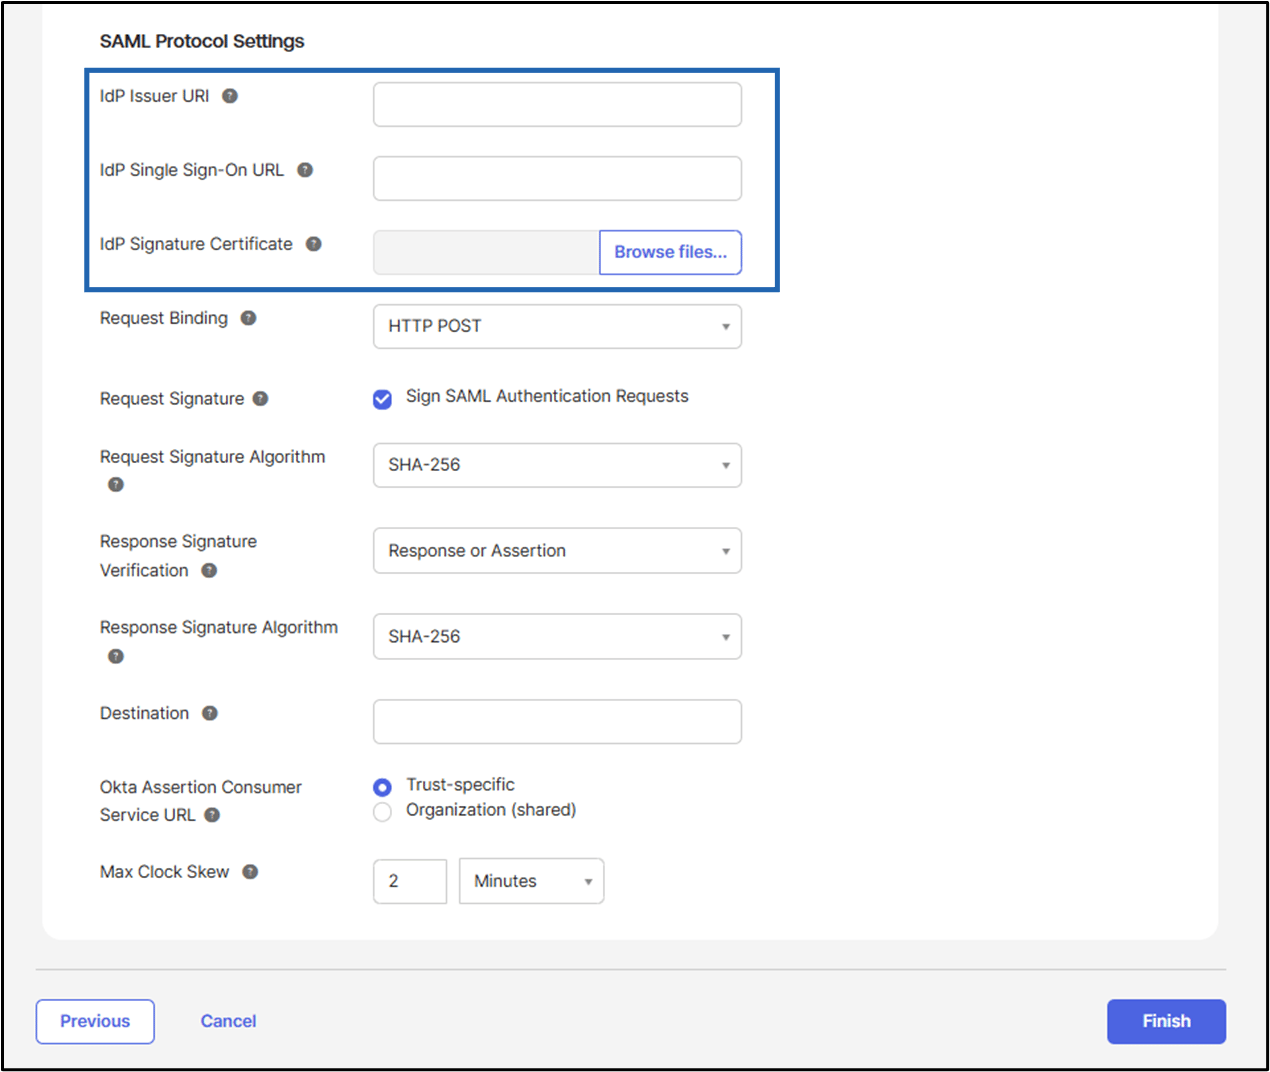Click the Finish button
The width and height of the screenshot is (1270, 1072).
point(1166,1021)
